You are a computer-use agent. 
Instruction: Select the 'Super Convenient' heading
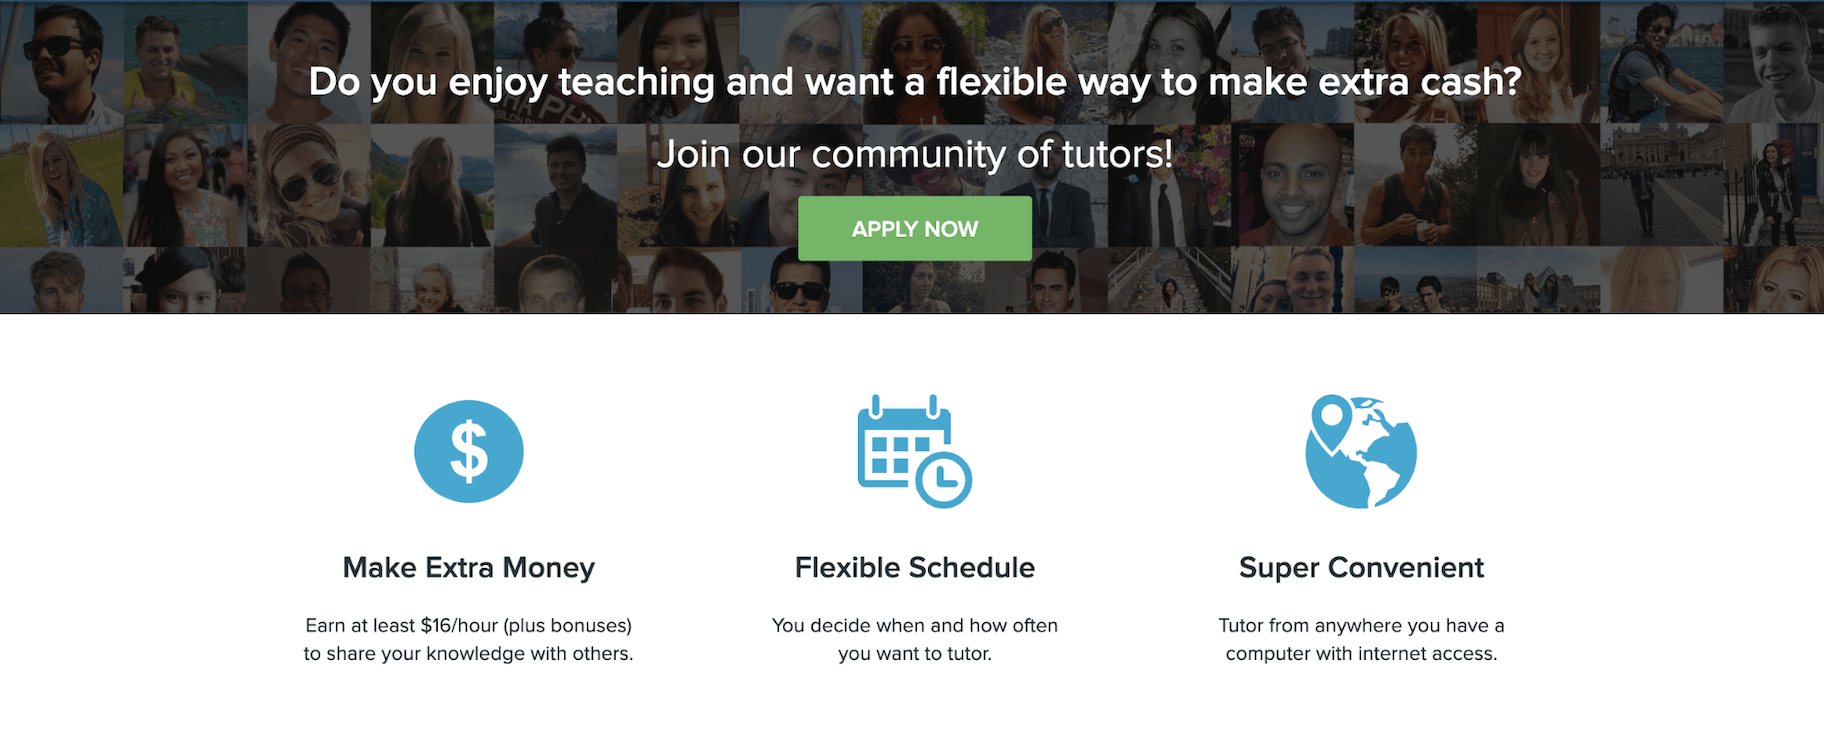pyautogui.click(x=1360, y=567)
